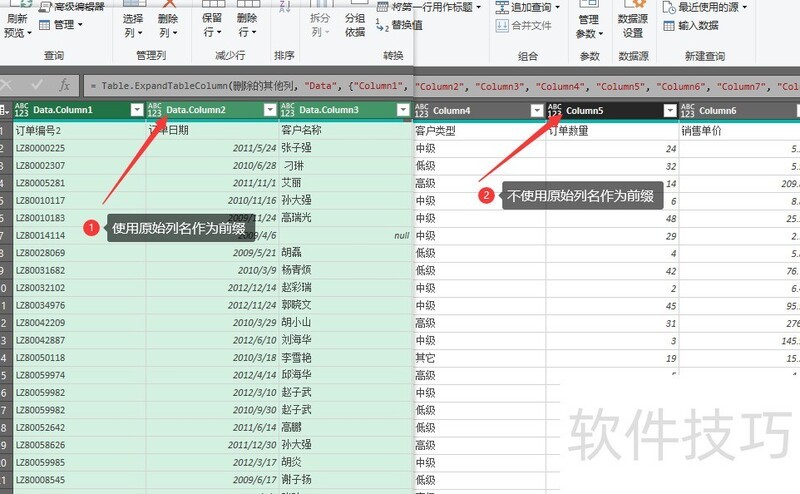Click the fx function icon
Image resolution: width=800 pixels, height=494 pixels.
point(64,85)
